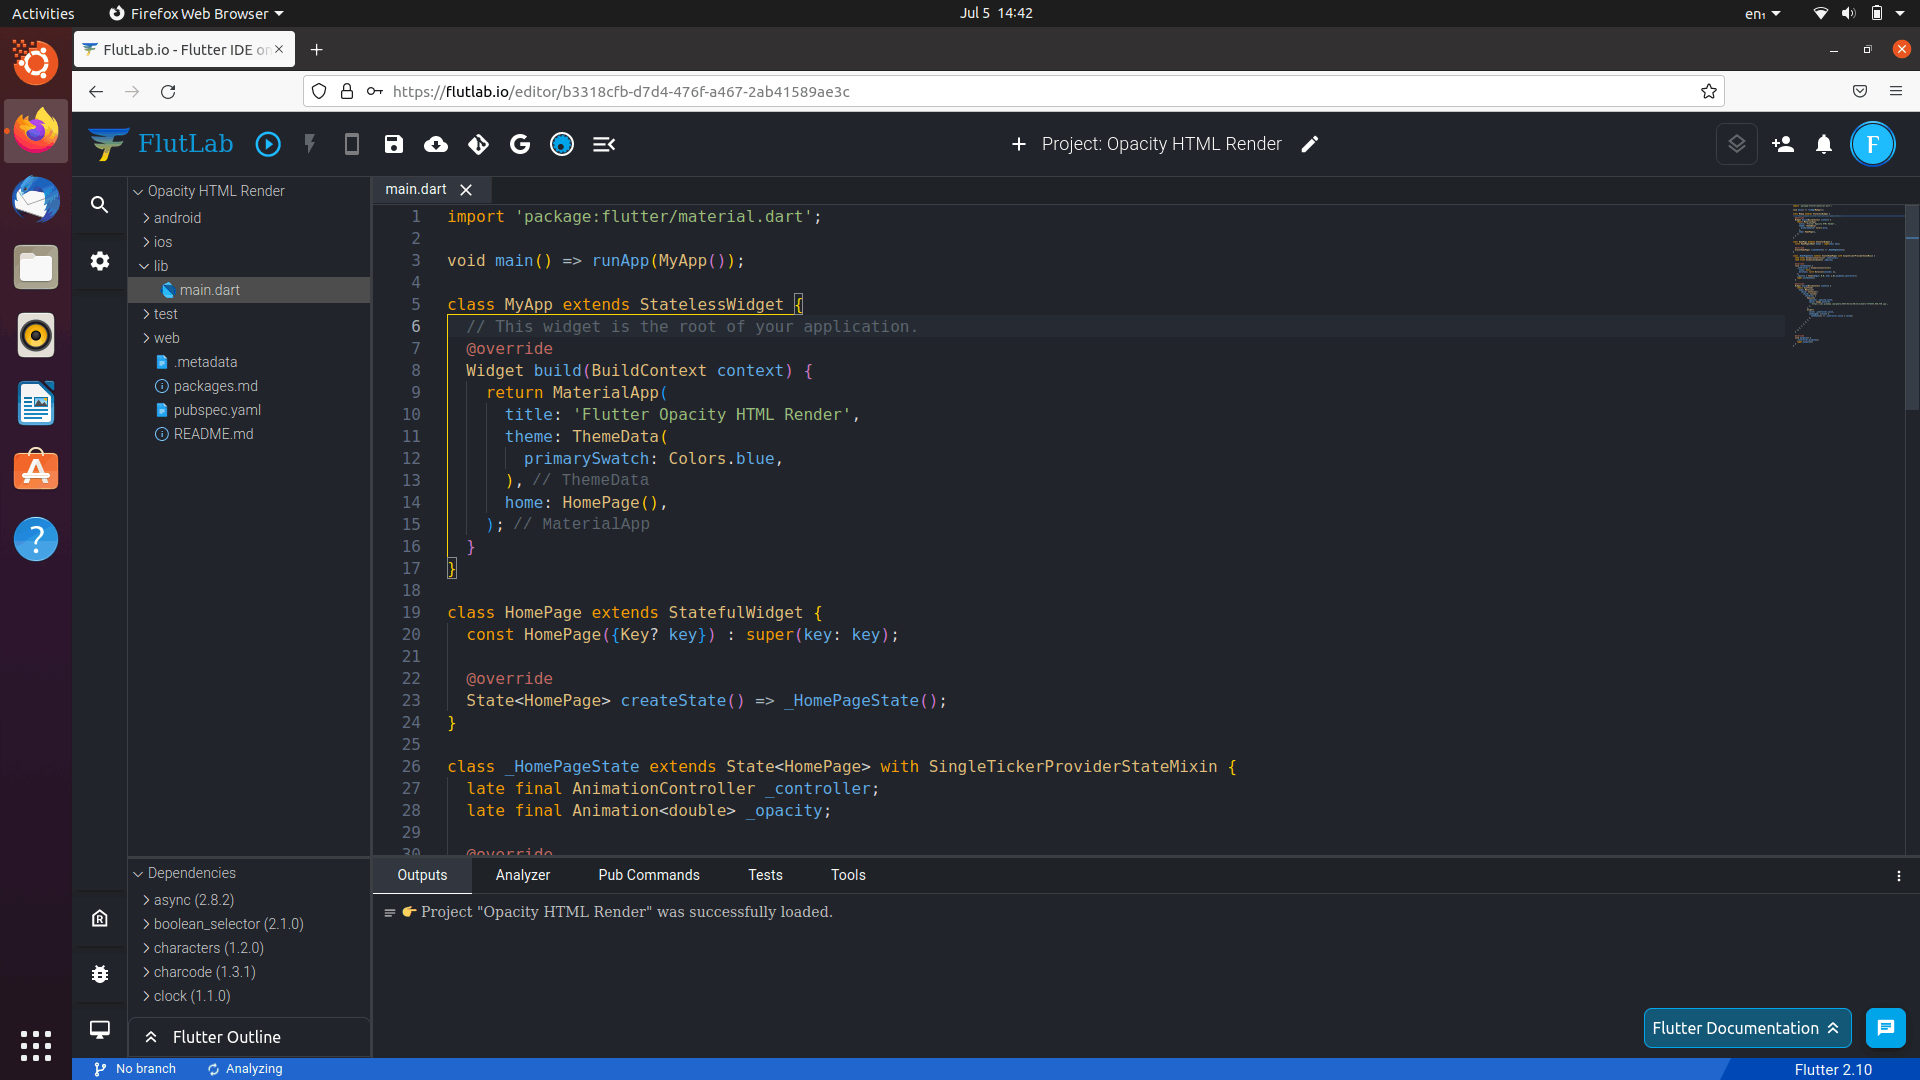Click the cloud download icon
Image resolution: width=1920 pixels, height=1080 pixels.
pyautogui.click(x=436, y=144)
